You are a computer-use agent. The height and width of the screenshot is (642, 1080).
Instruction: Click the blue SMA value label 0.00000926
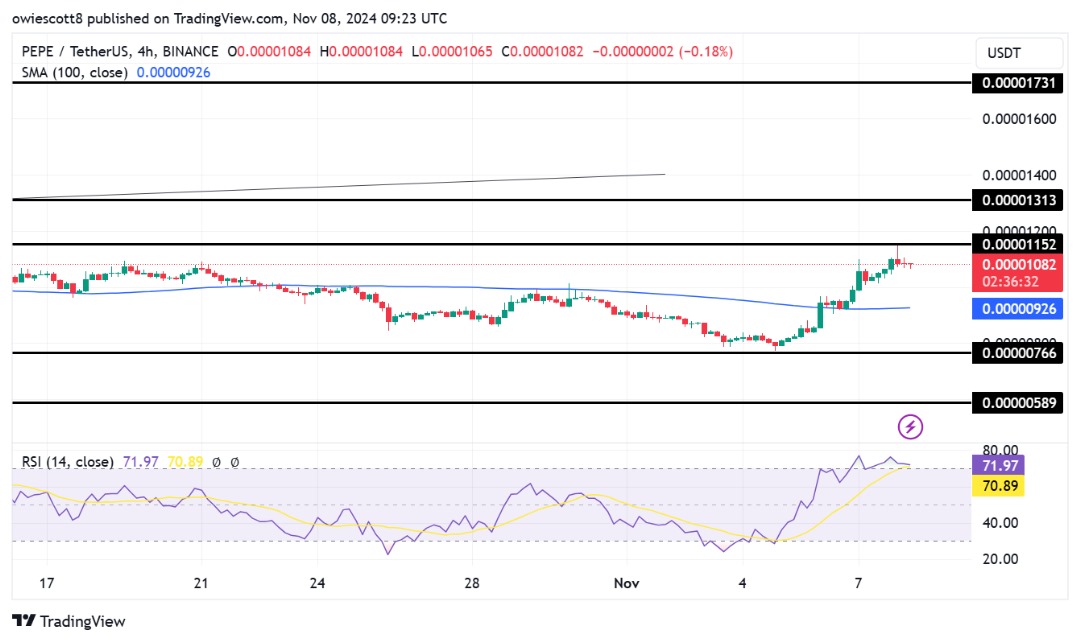1019,309
